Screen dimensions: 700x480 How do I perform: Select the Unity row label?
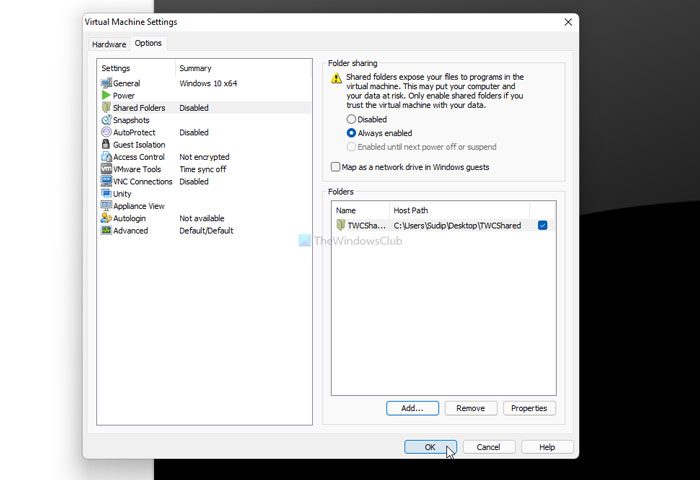122,194
